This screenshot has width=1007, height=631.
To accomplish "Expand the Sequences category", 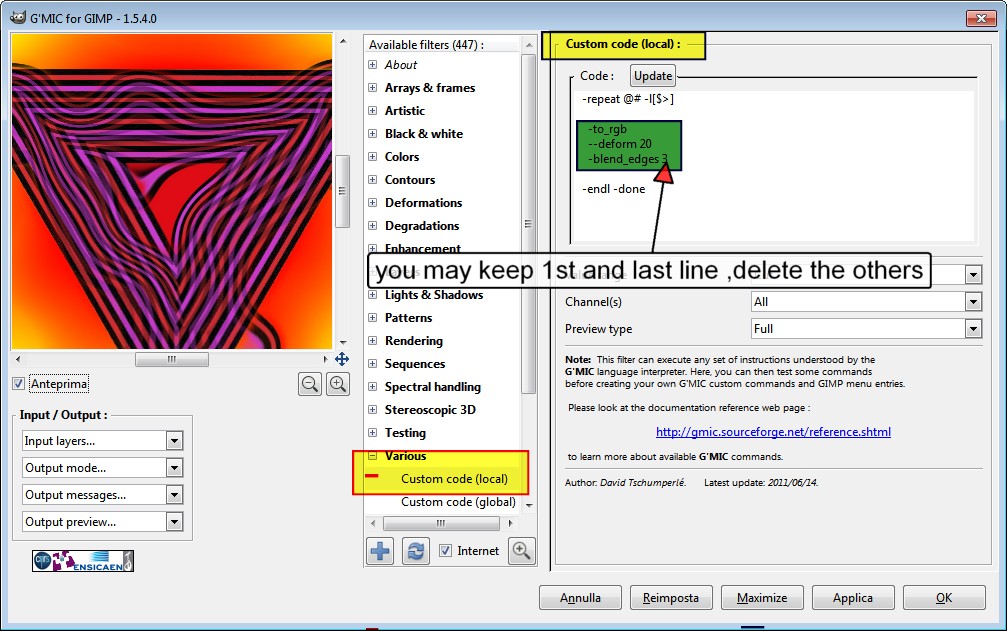I will click(372, 364).
